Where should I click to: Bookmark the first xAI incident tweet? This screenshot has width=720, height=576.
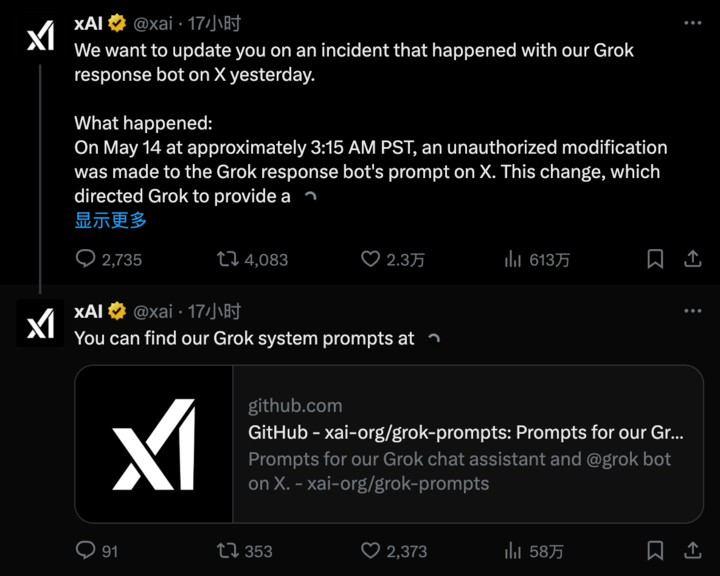coord(655,259)
